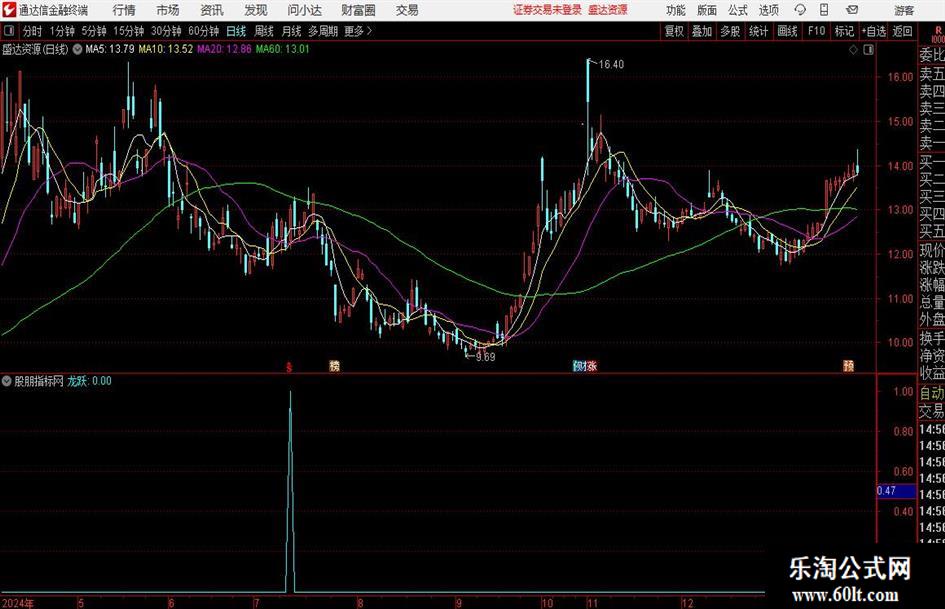Screen dimensions: 945x609
Task: Click the red R 1000 badge
Action: (x=938, y=34)
